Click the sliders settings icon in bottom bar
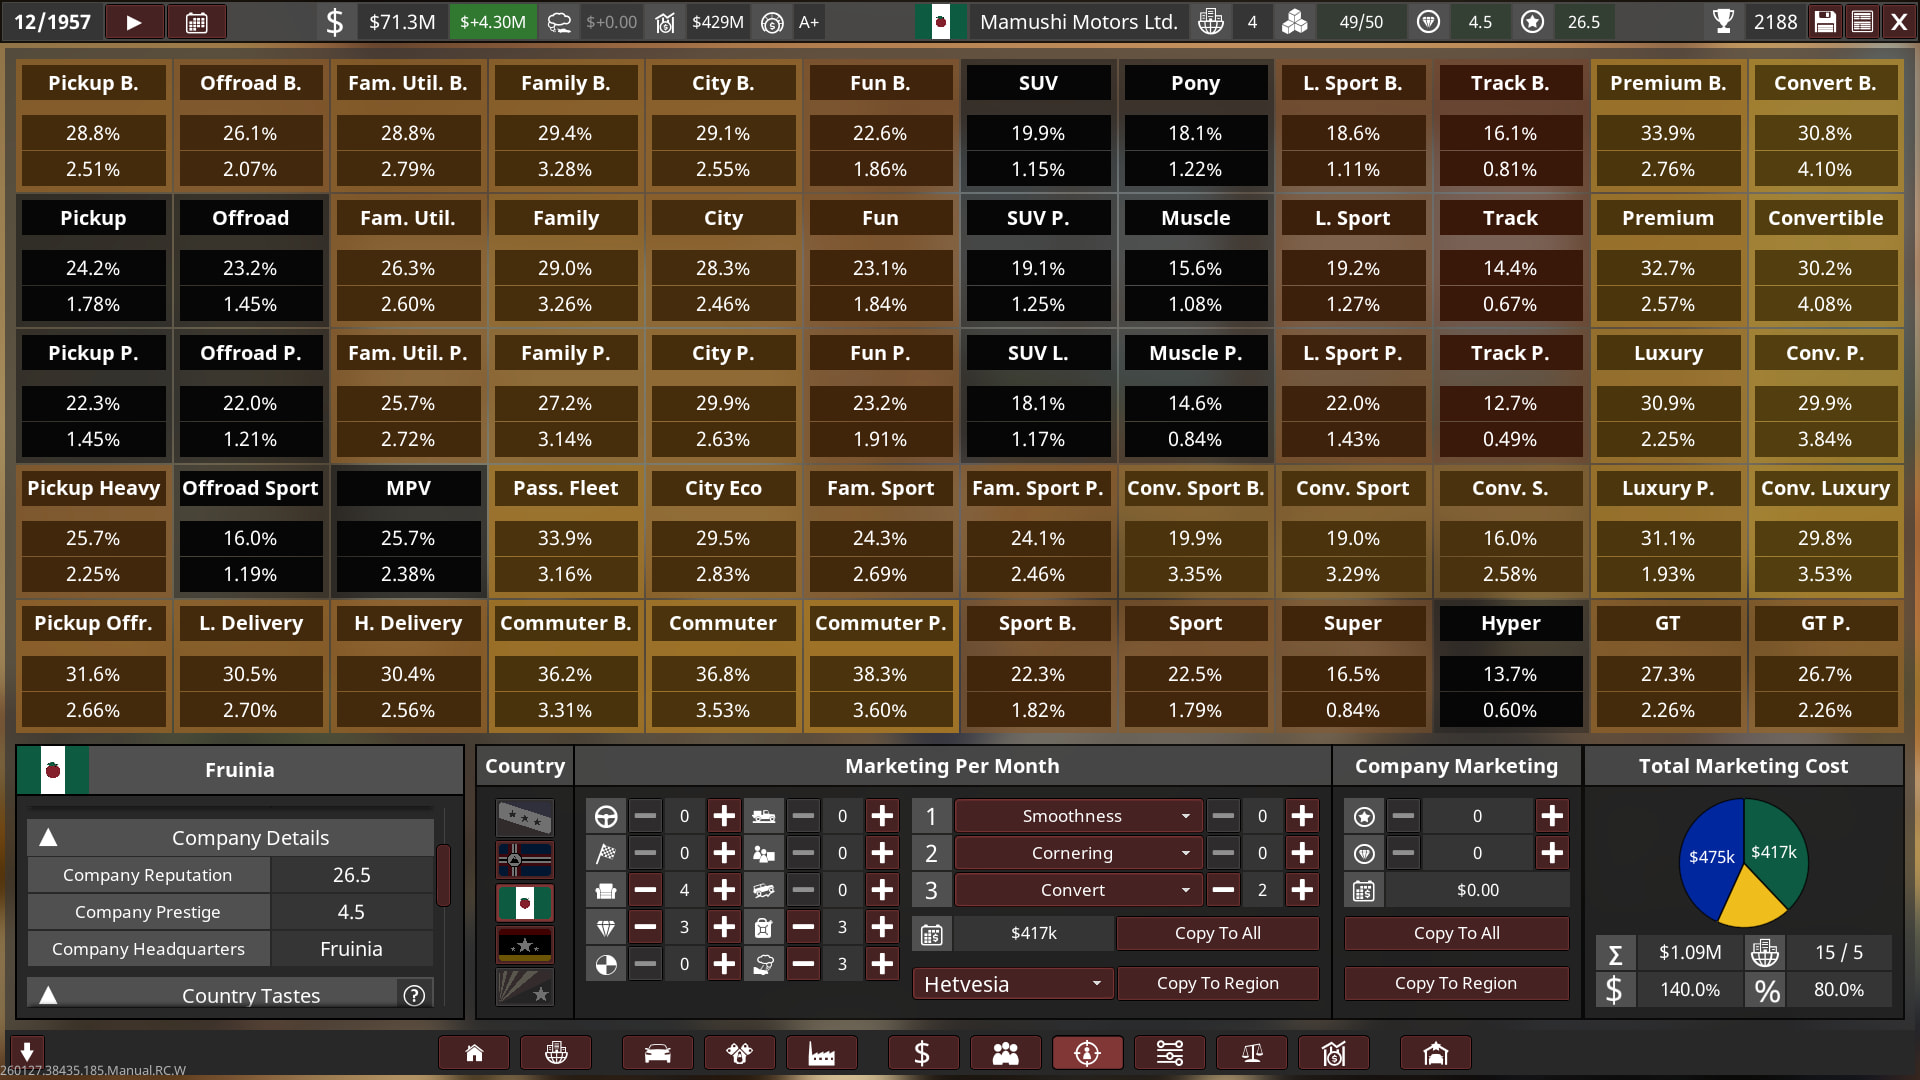The width and height of the screenshot is (1920, 1080). pos(1169,1053)
